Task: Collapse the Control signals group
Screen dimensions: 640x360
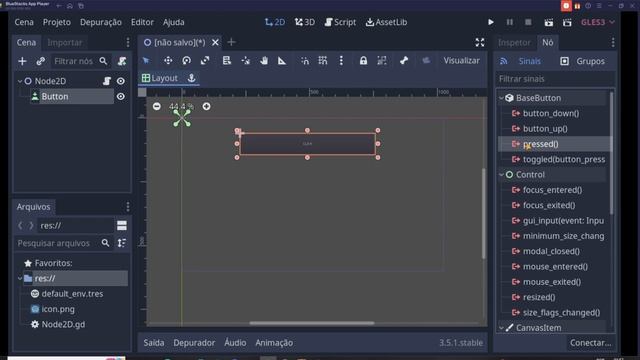Action: (x=502, y=174)
